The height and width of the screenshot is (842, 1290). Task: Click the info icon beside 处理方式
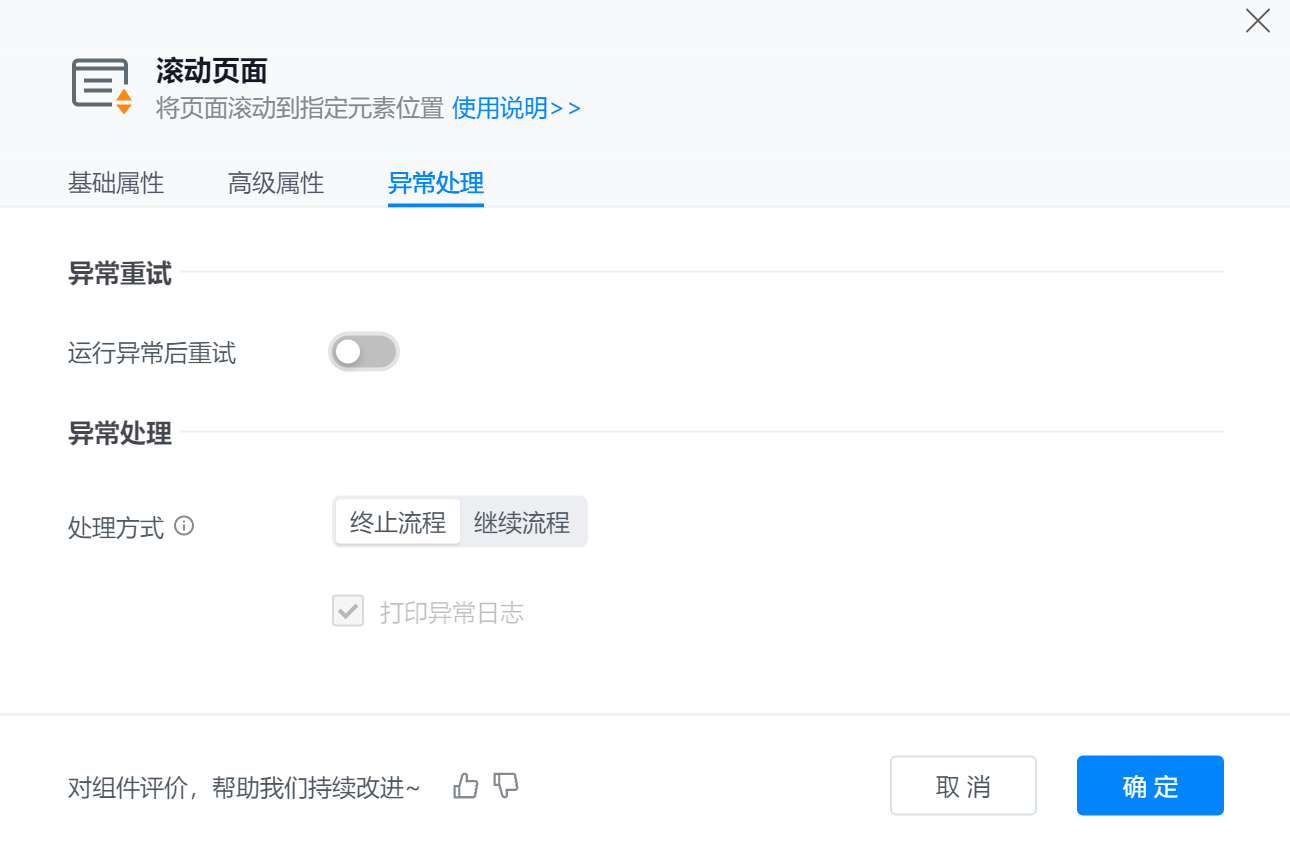184,525
